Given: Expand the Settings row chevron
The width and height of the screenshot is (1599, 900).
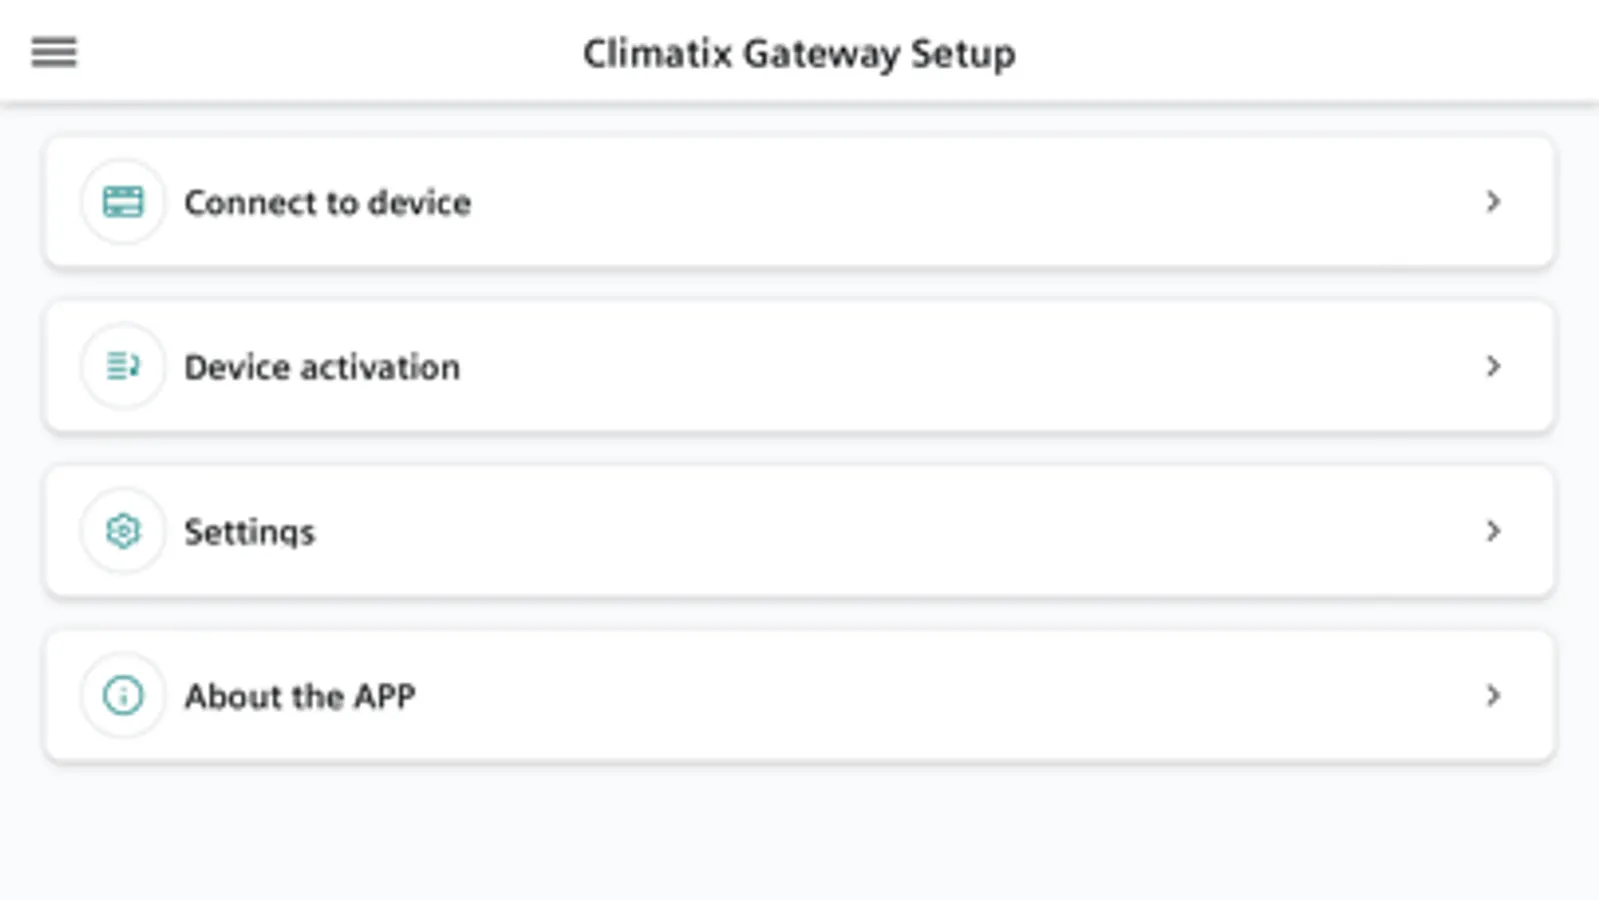Looking at the screenshot, I should (1493, 531).
